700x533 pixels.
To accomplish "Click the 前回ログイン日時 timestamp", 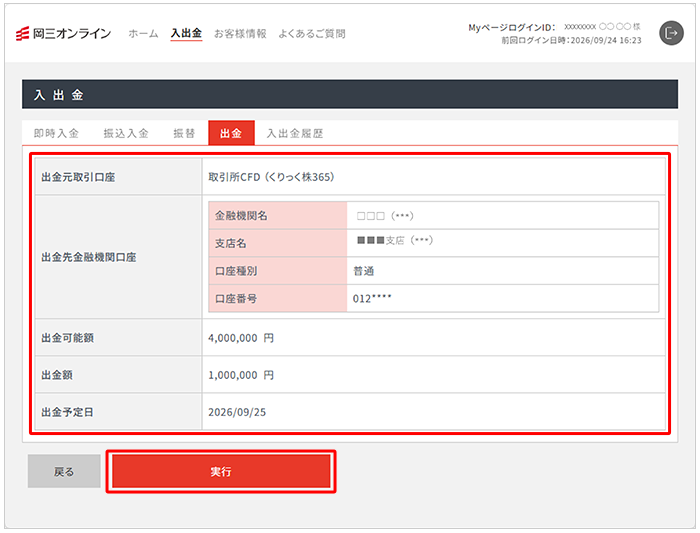I will coord(571,41).
